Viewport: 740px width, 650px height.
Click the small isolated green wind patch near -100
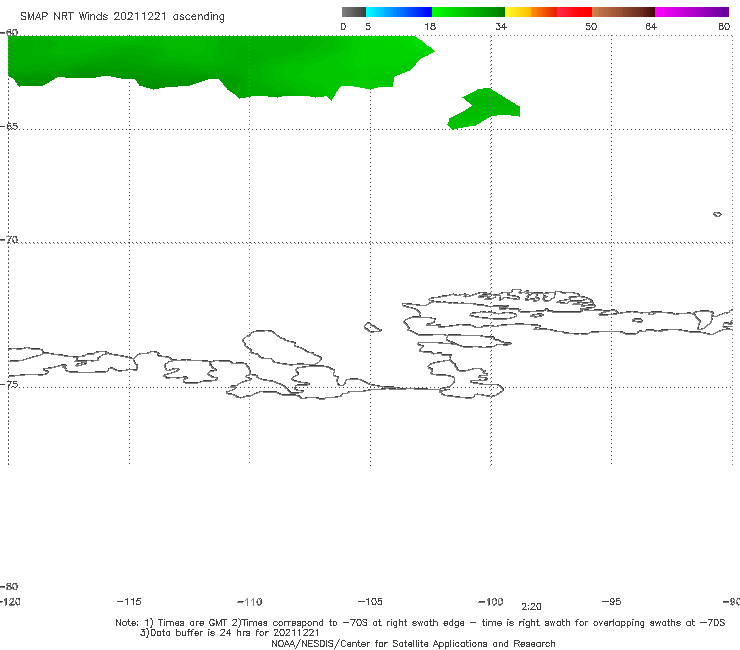(486, 109)
